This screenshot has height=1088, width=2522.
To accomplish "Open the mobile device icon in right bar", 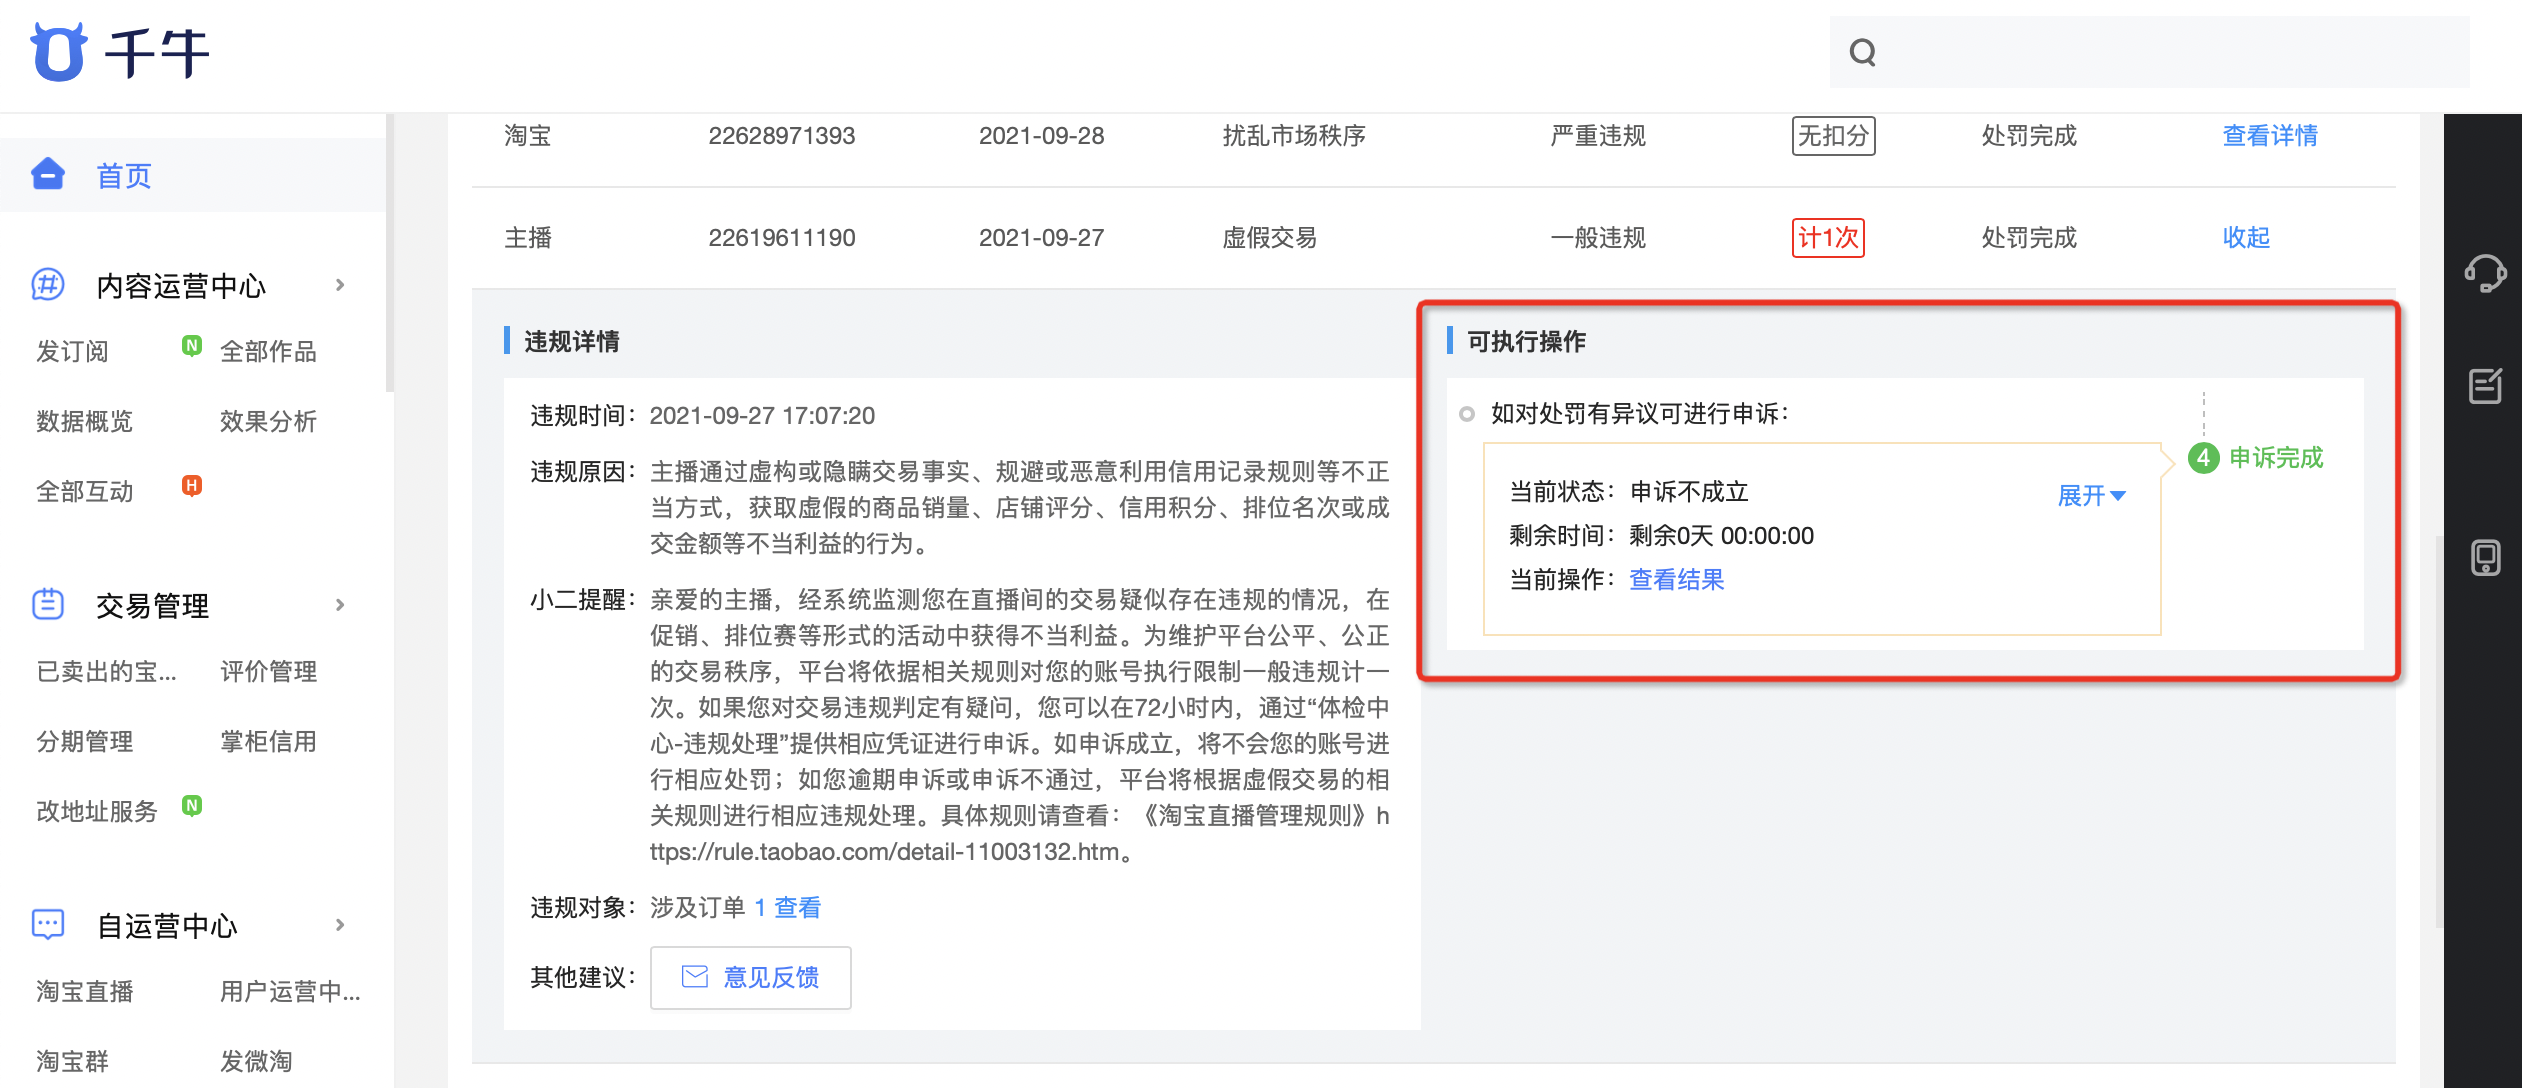I will pyautogui.click(x=2484, y=557).
